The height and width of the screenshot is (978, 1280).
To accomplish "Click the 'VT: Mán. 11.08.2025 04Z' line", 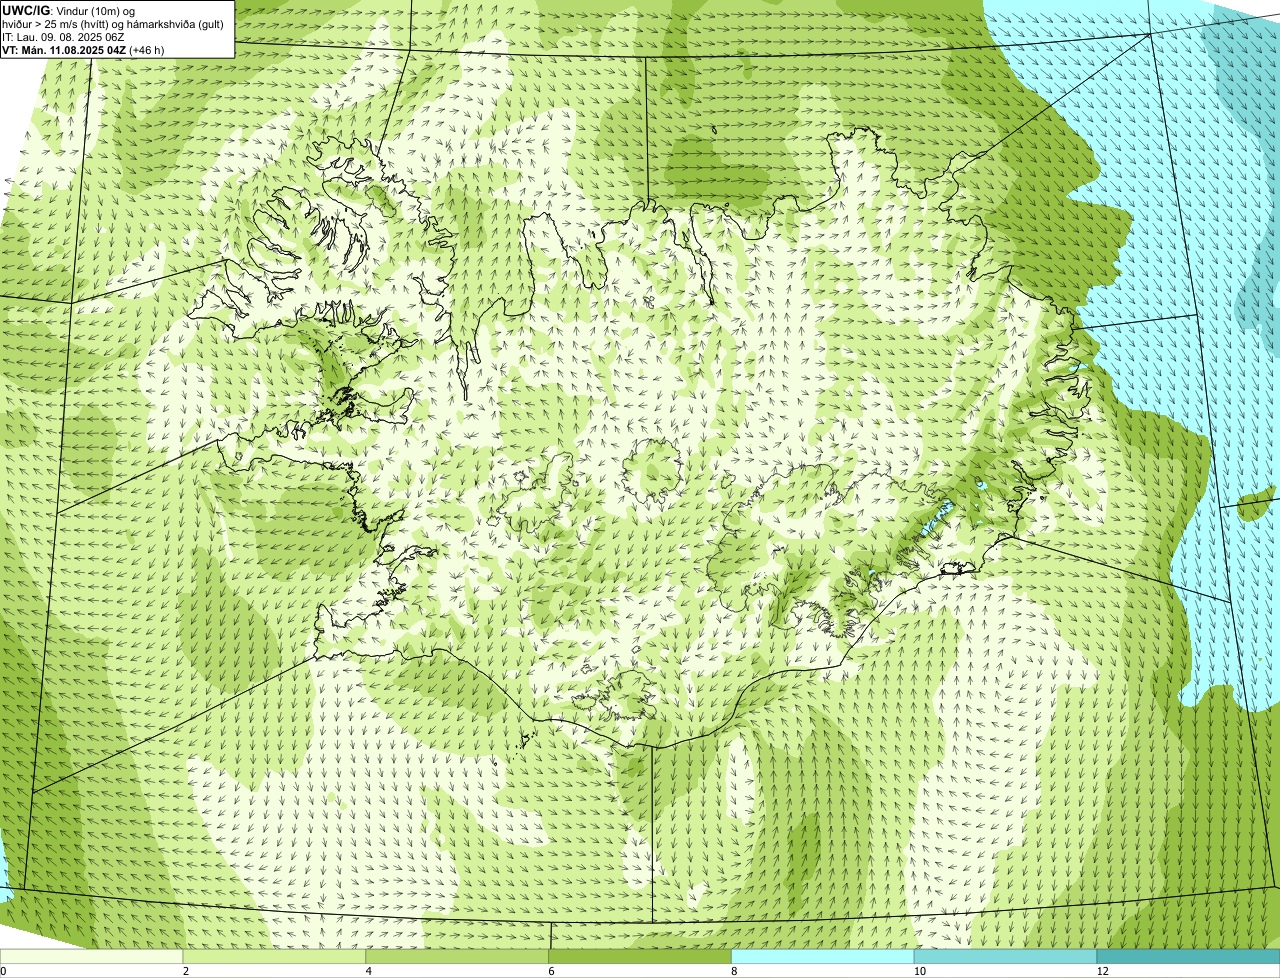I will pyautogui.click(x=84, y=49).
